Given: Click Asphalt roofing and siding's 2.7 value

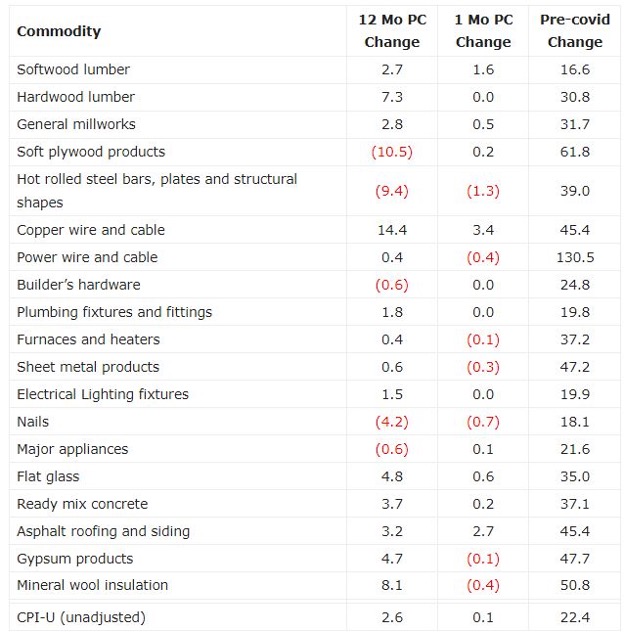Looking at the screenshot, I should (x=483, y=531).
